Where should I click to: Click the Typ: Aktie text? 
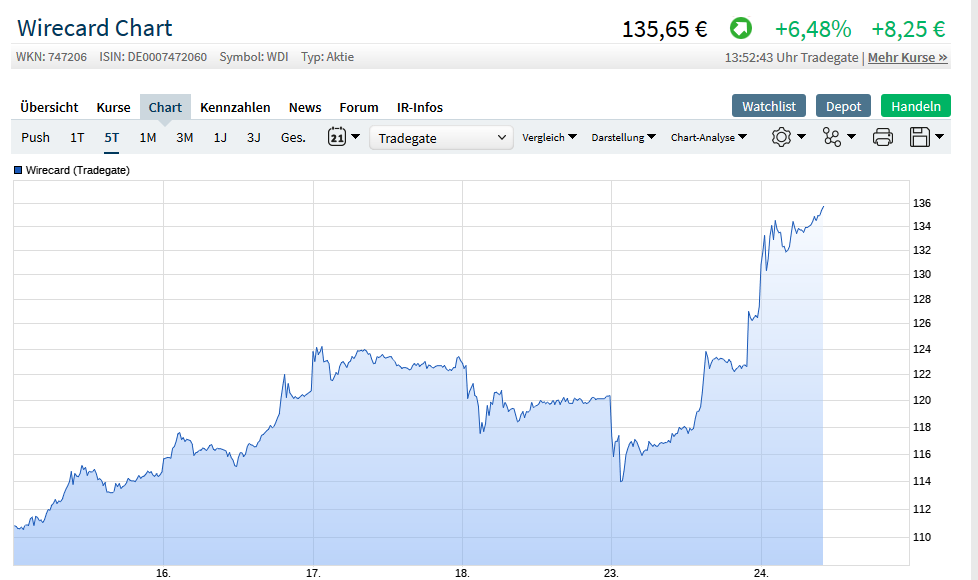(327, 57)
